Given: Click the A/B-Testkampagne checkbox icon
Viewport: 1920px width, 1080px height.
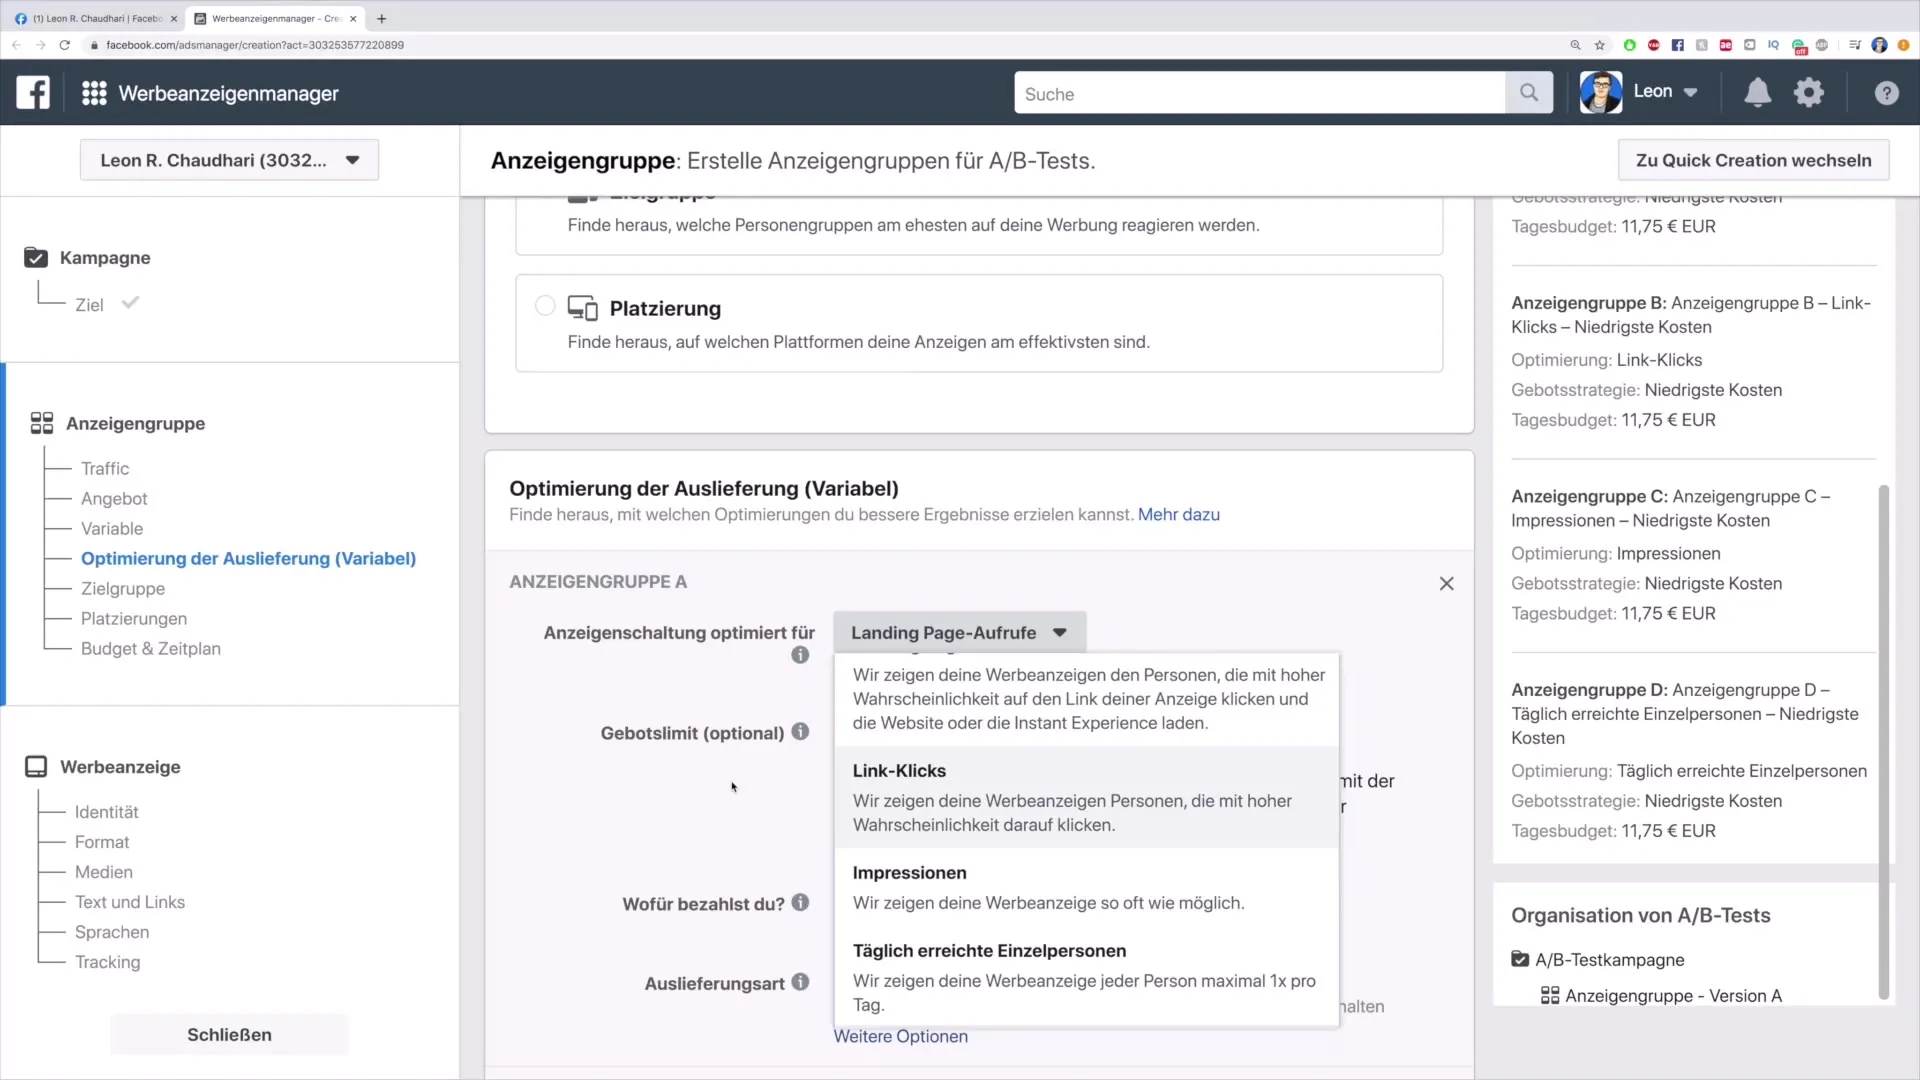Looking at the screenshot, I should point(1522,959).
